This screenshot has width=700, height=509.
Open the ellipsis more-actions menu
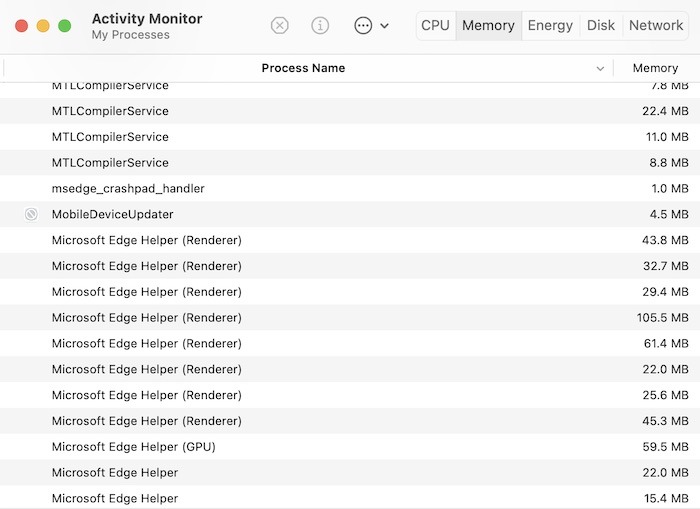[x=363, y=25]
